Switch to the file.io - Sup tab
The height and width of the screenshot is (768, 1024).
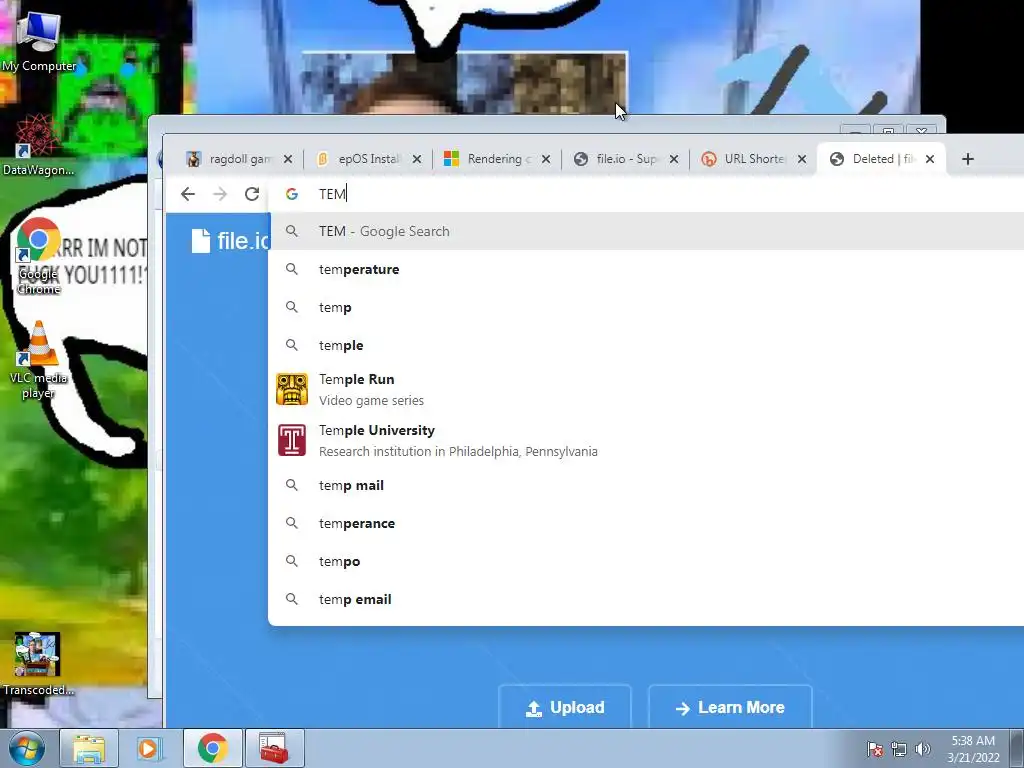tap(625, 159)
